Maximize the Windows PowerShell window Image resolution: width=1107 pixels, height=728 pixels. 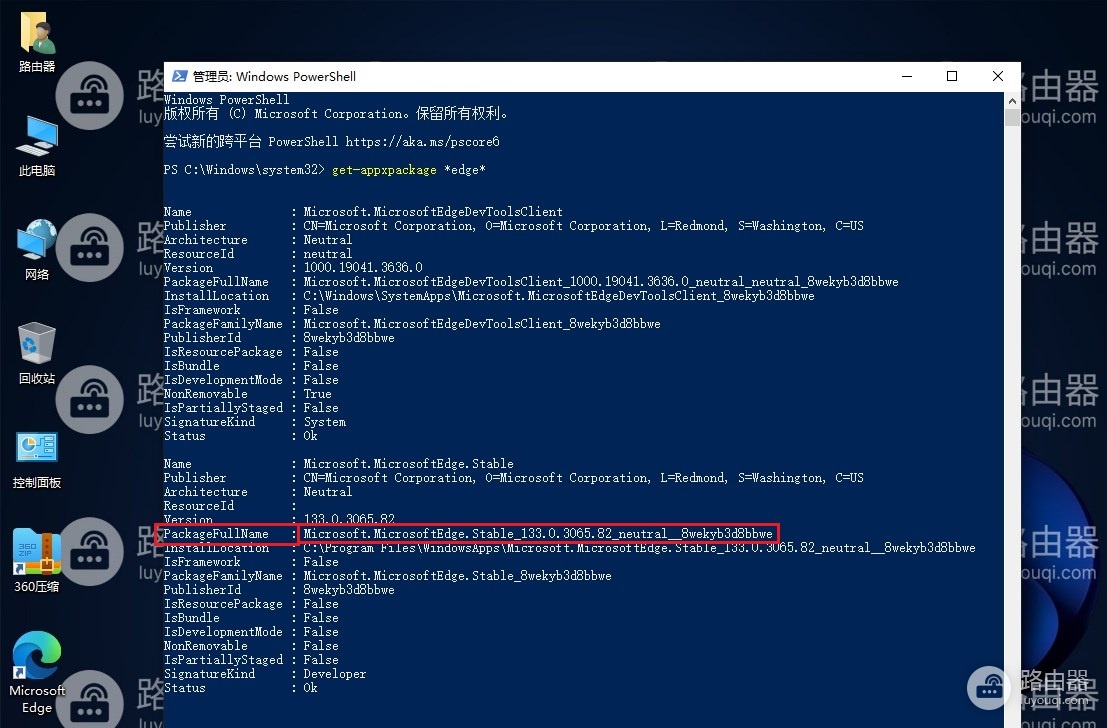[952, 76]
